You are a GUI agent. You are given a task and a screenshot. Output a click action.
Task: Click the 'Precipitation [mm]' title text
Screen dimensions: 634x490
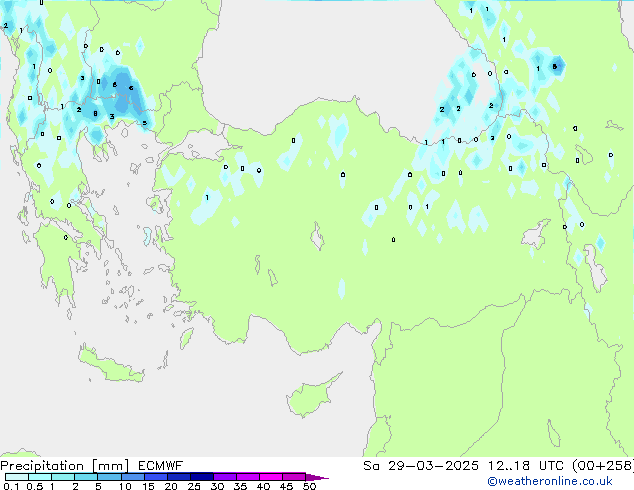click(64, 466)
